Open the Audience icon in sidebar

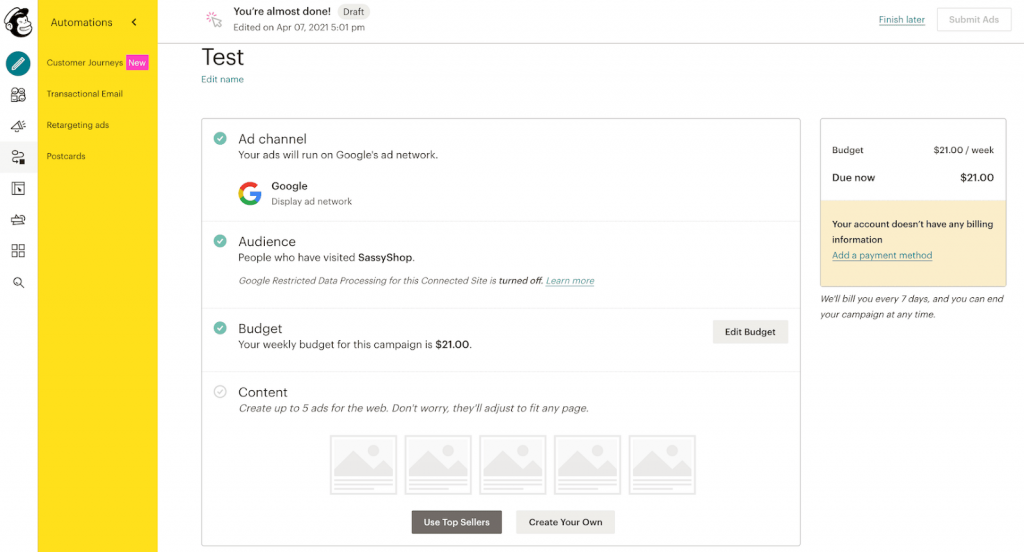click(18, 95)
